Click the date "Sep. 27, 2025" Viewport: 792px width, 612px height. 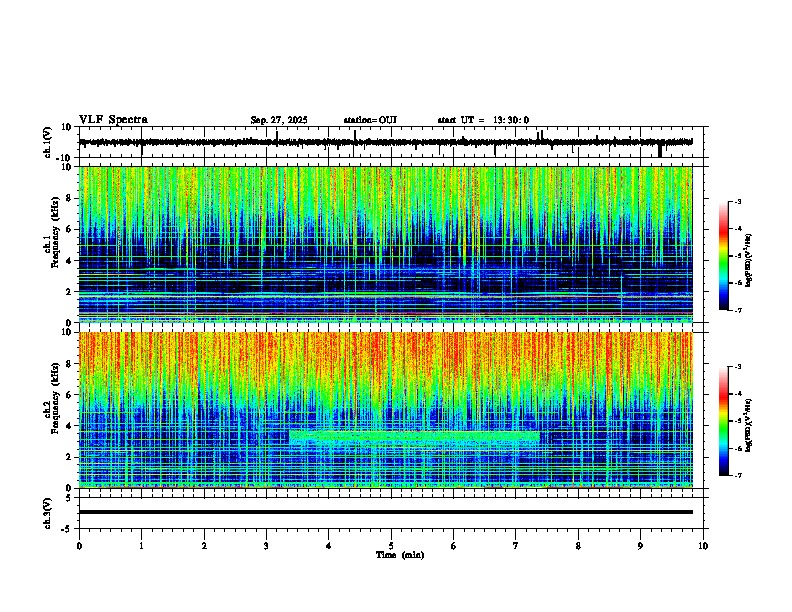[x=279, y=120]
